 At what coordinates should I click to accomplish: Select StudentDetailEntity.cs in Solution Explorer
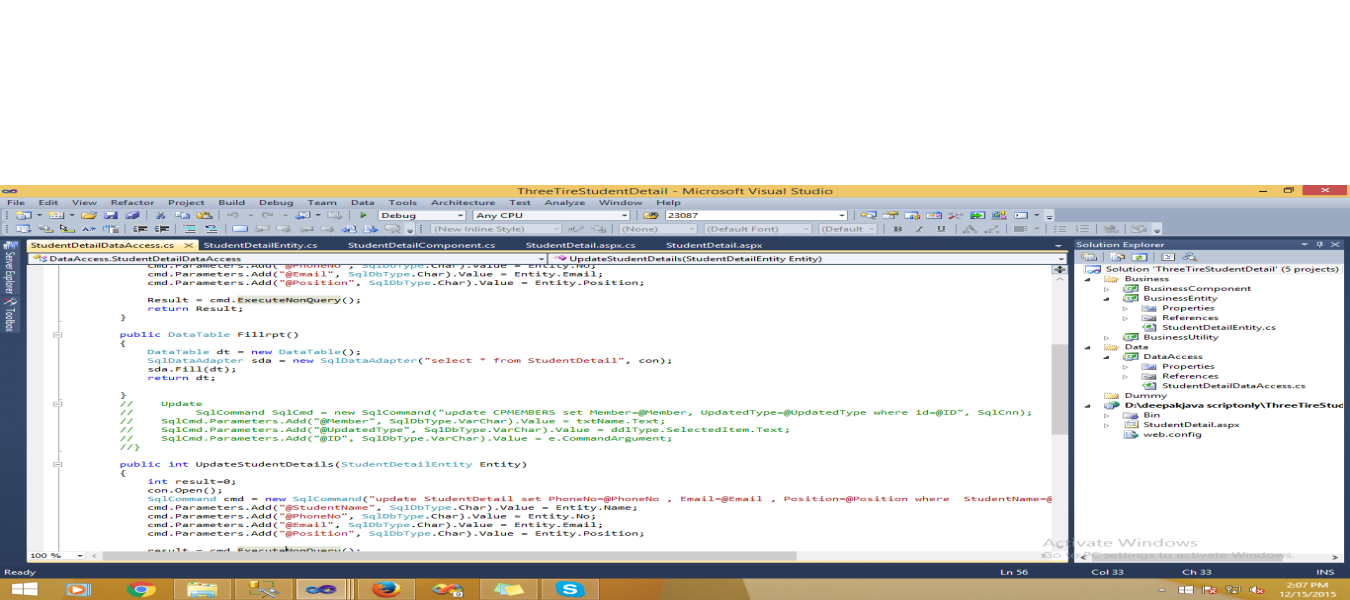(1218, 327)
